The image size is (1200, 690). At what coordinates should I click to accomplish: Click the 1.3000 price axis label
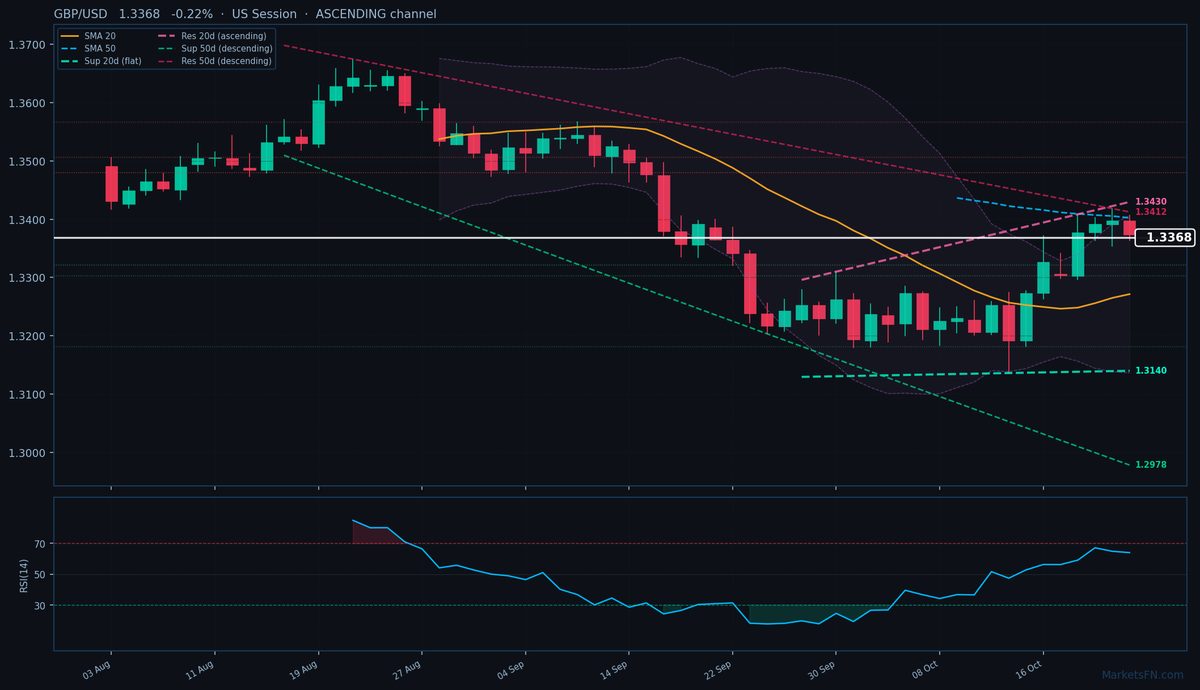[x=26, y=453]
